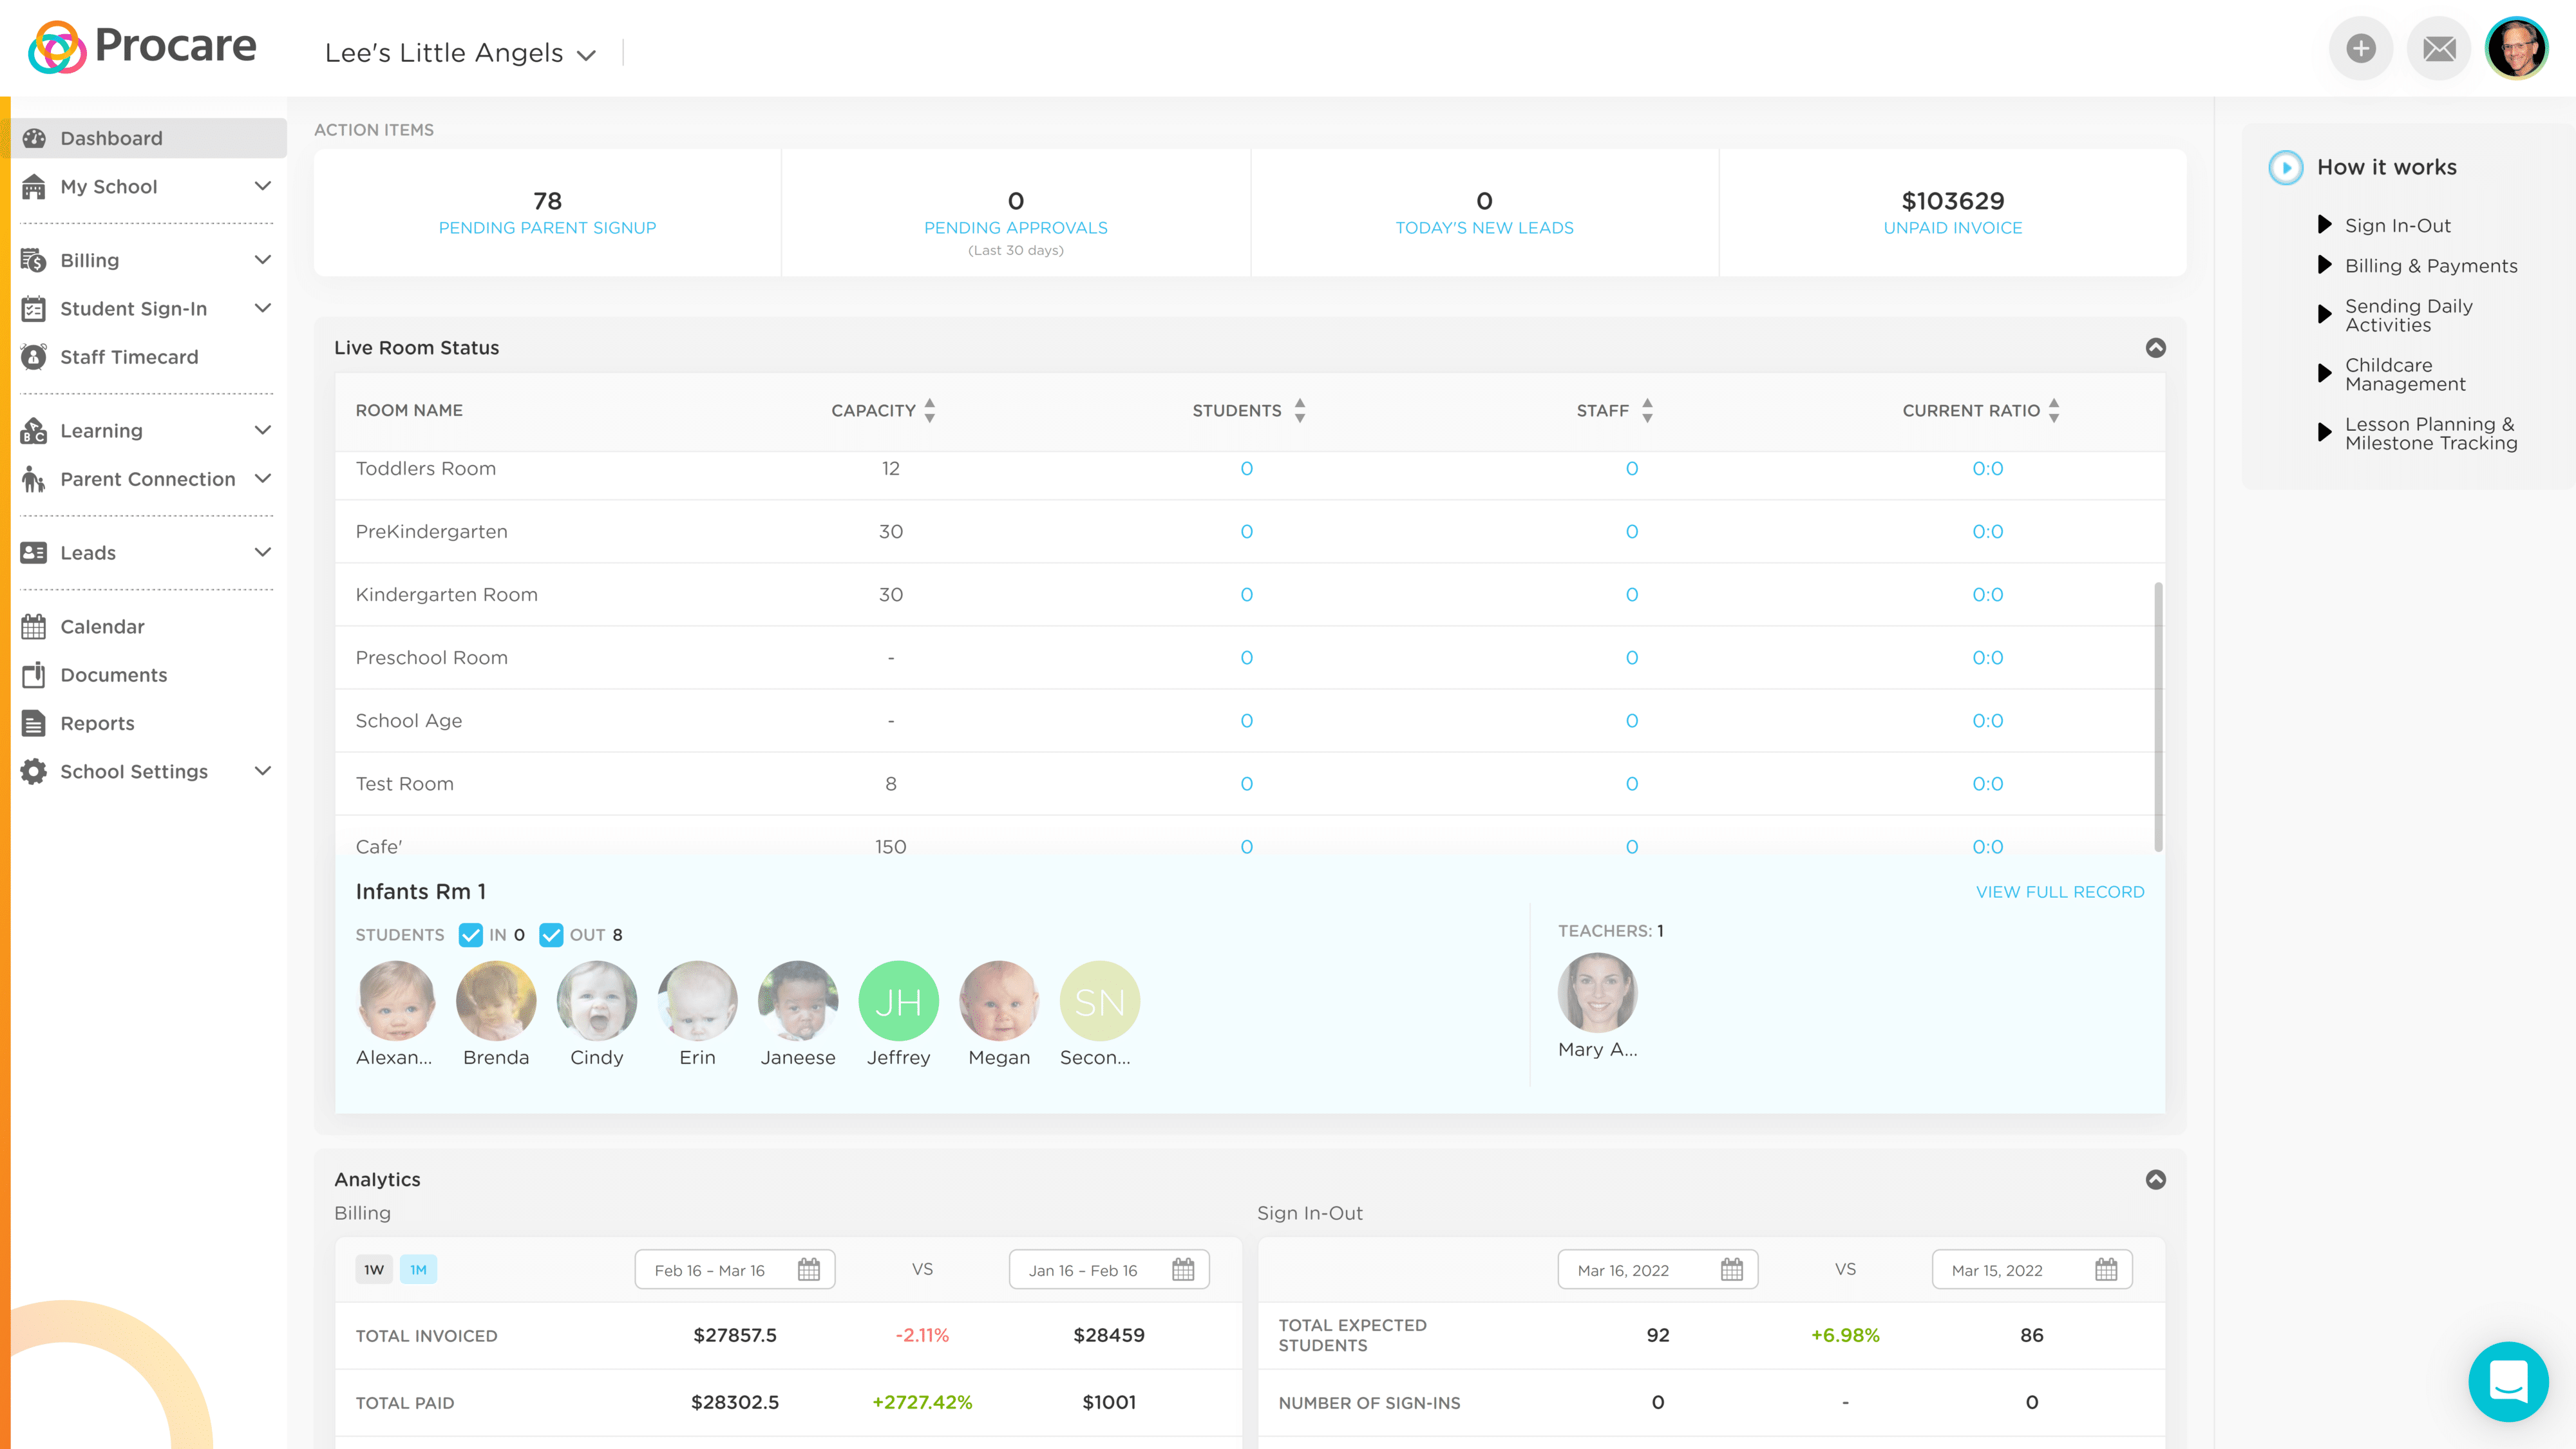Click the School Settings gear icon

34,771
